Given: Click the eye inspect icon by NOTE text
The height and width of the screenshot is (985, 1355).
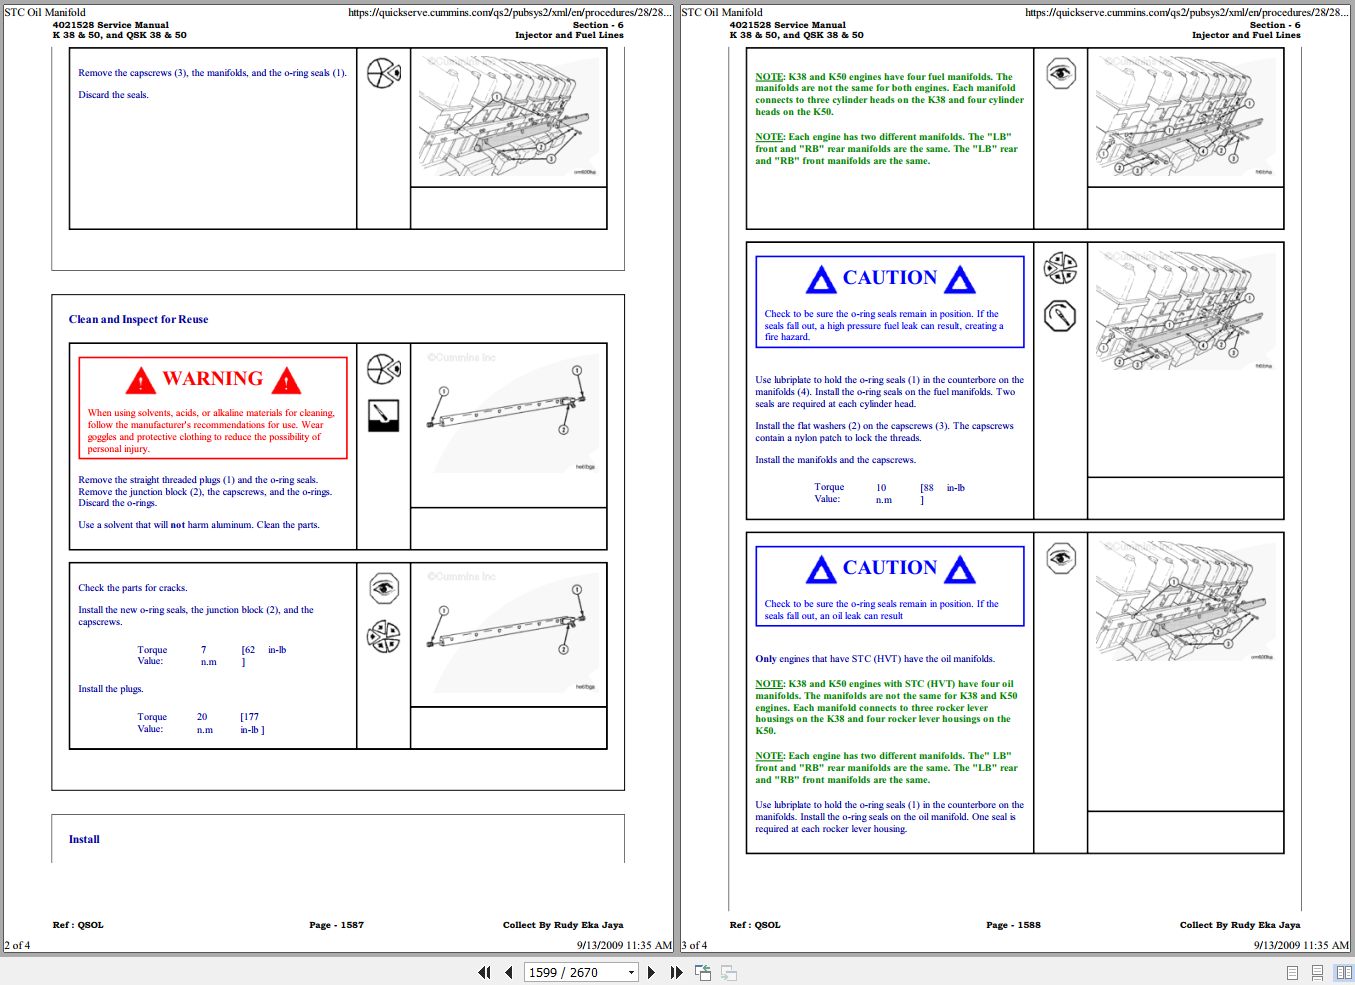Looking at the screenshot, I should 1061,73.
